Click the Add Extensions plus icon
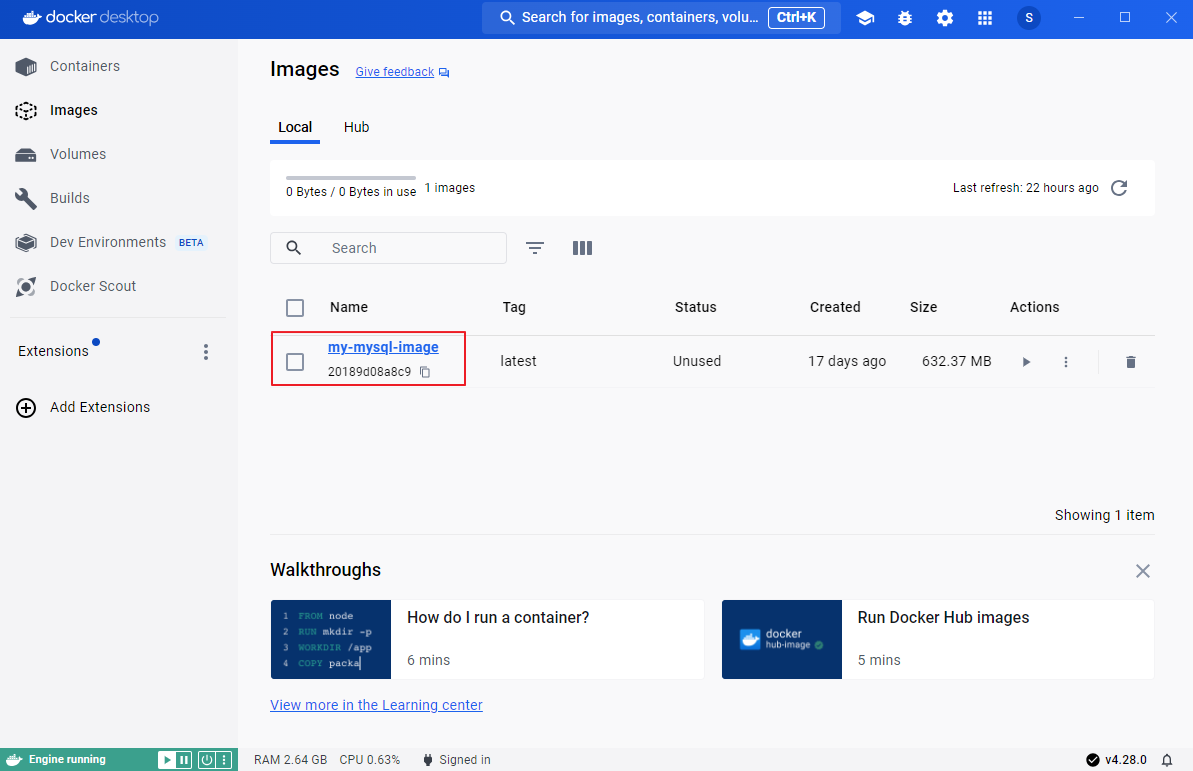The image size is (1193, 771). point(26,408)
